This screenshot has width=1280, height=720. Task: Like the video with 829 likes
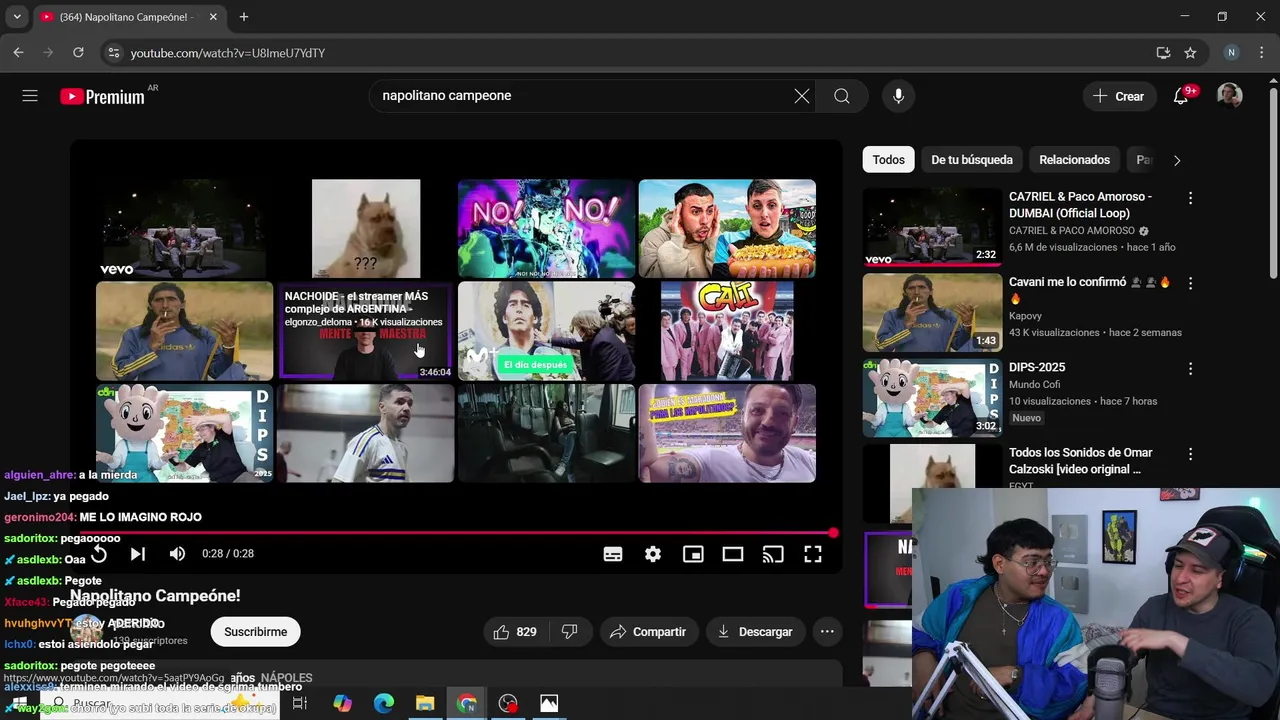(x=516, y=632)
